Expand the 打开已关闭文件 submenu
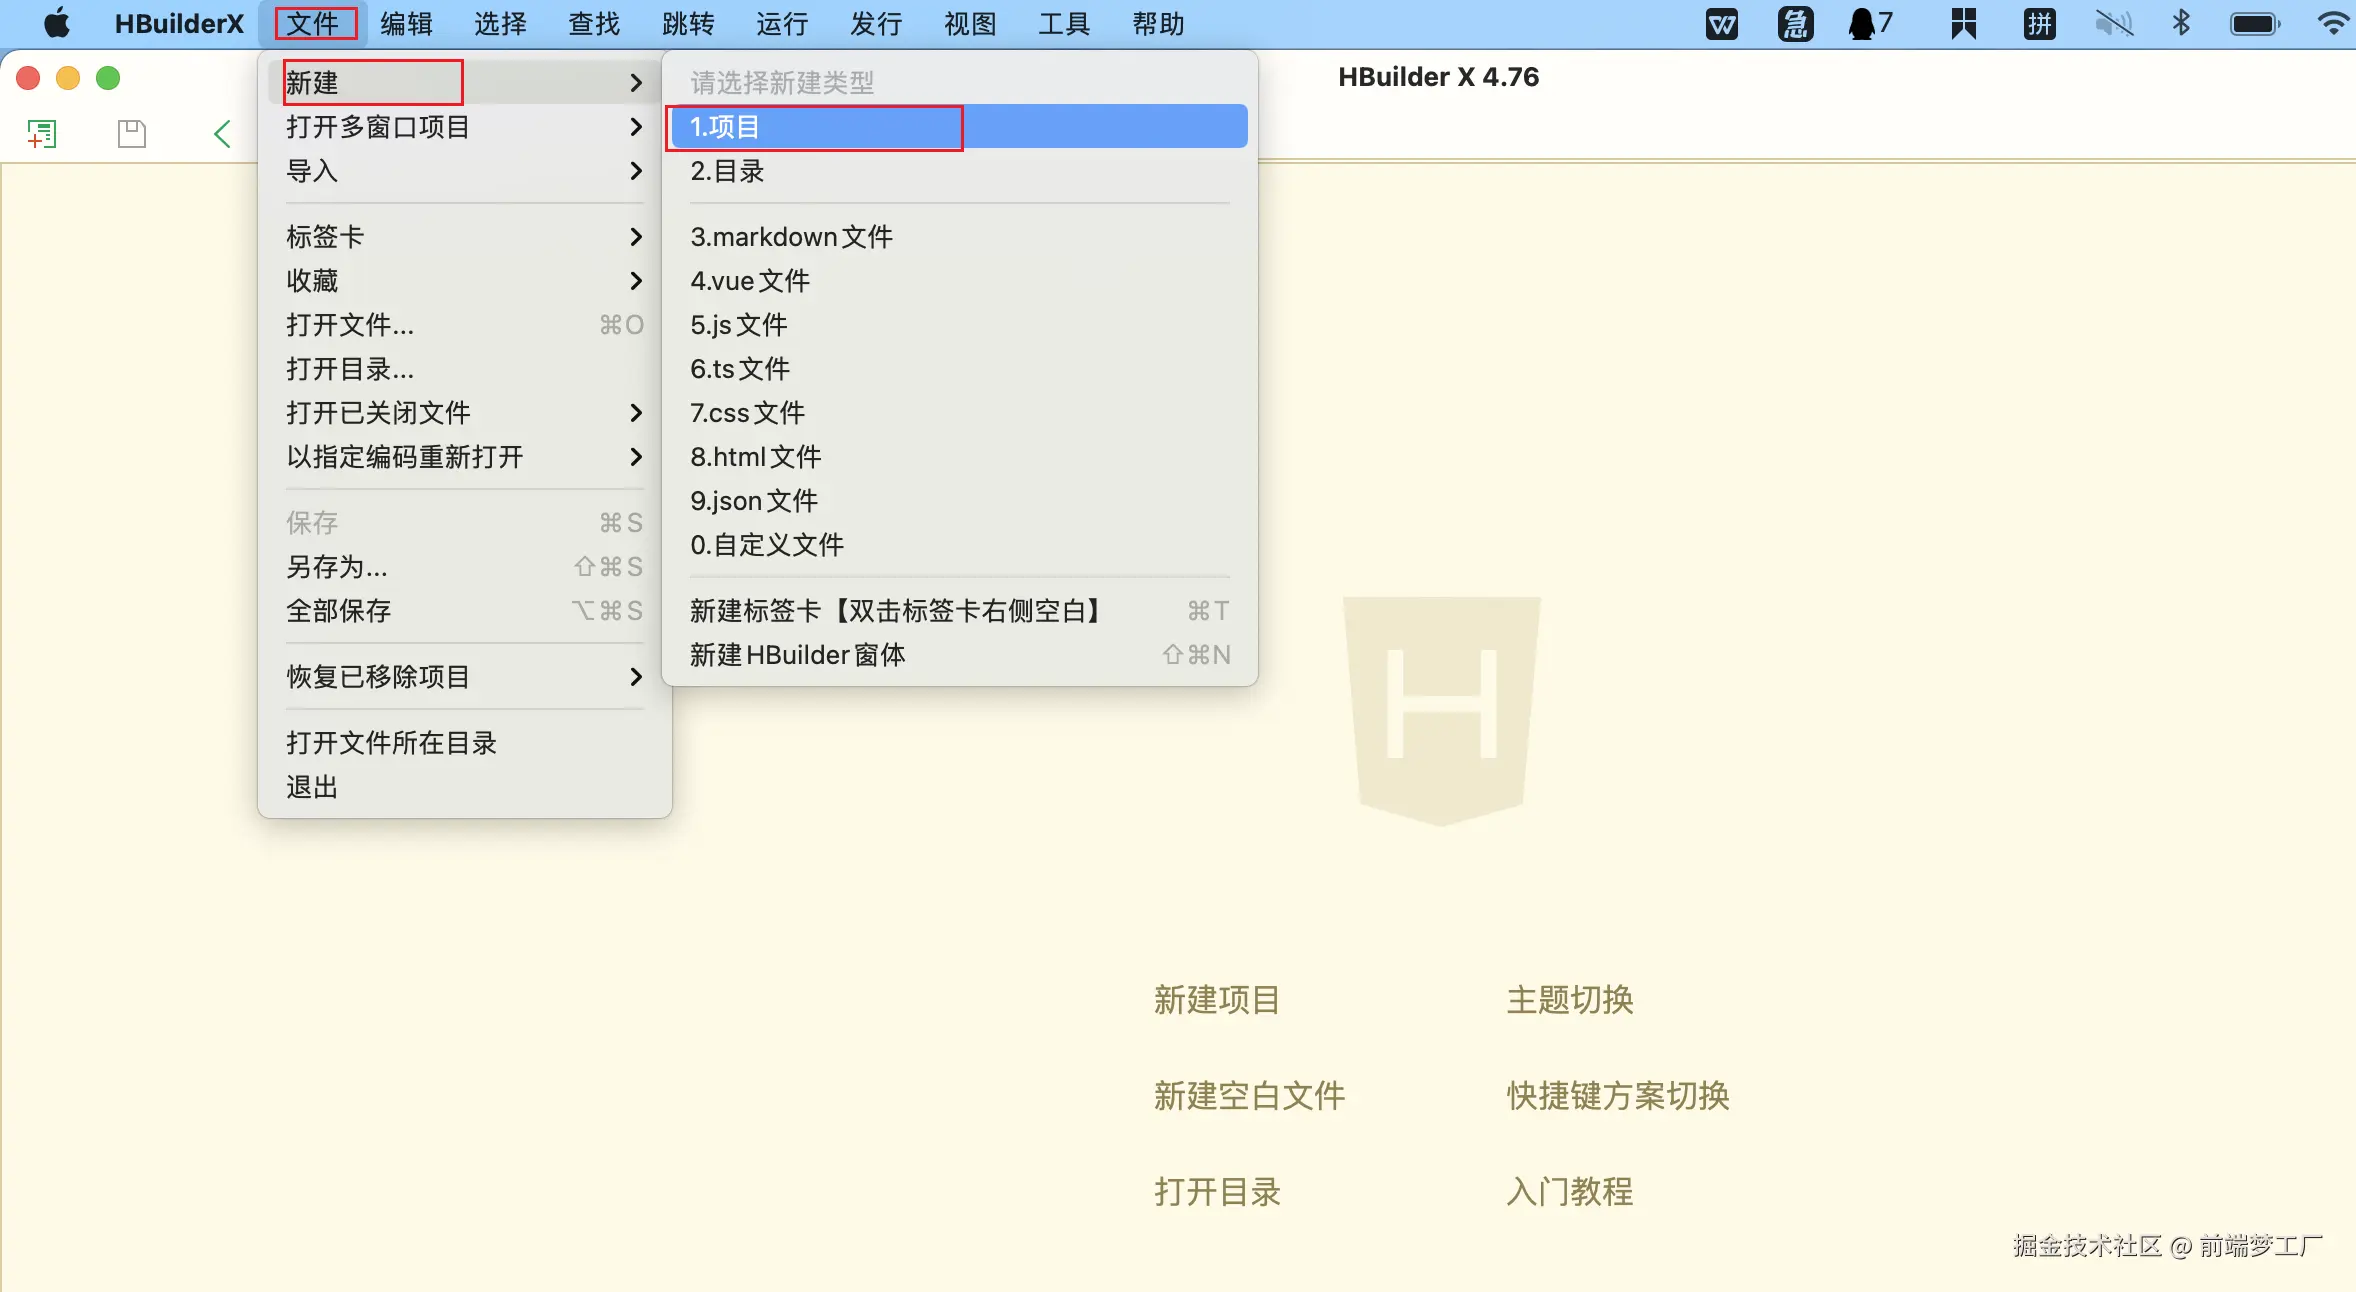2356x1292 pixels. tap(465, 412)
